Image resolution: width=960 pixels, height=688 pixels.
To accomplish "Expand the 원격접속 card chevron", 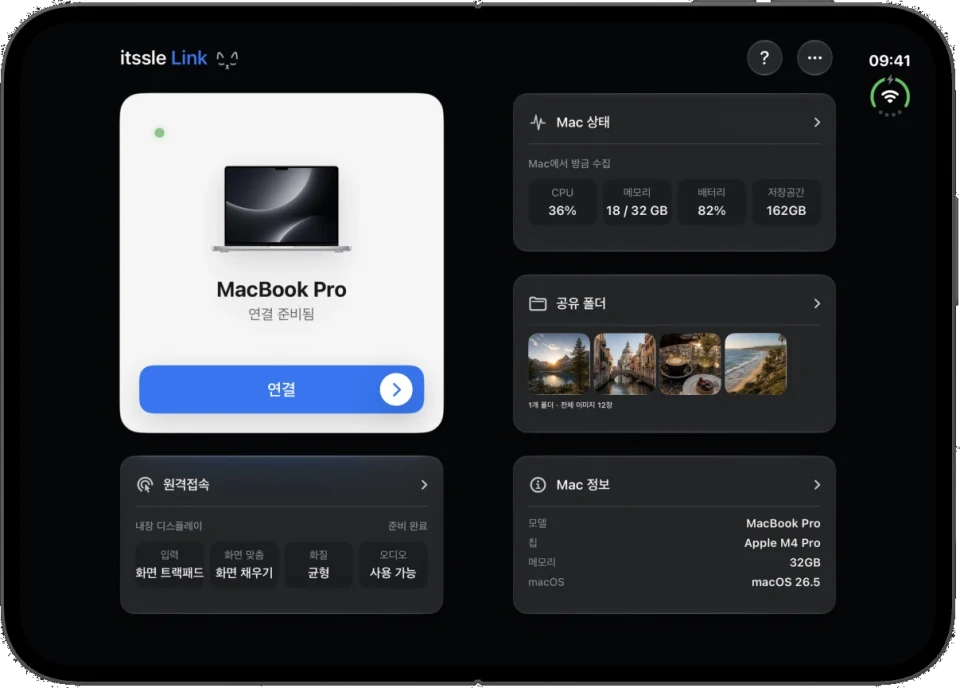I will 424,485.
